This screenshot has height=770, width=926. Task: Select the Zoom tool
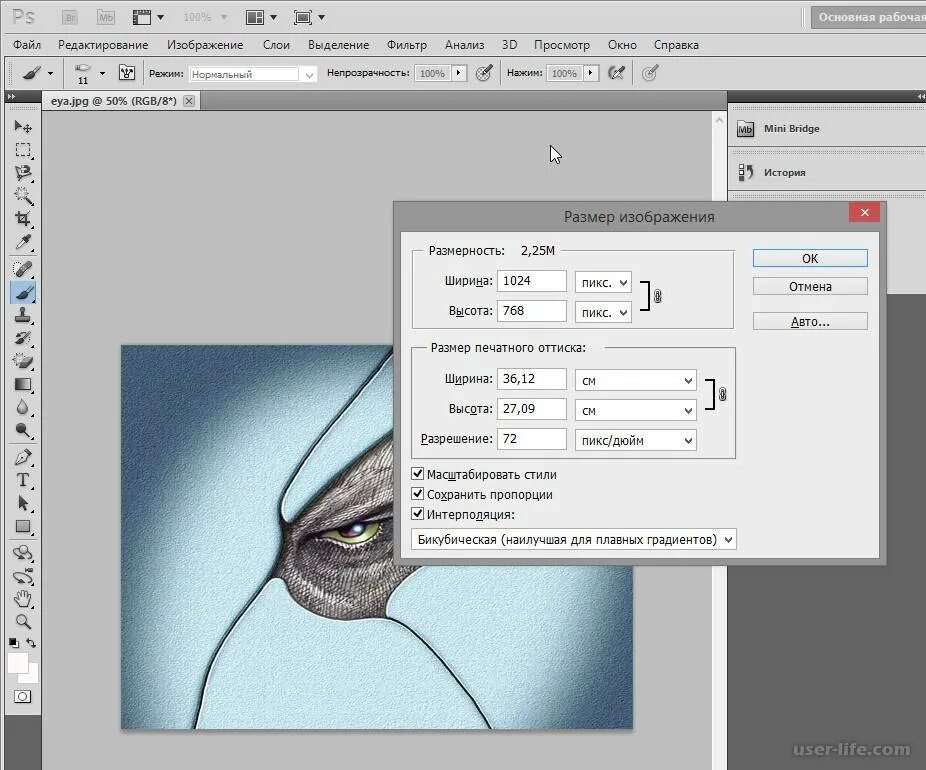point(23,622)
